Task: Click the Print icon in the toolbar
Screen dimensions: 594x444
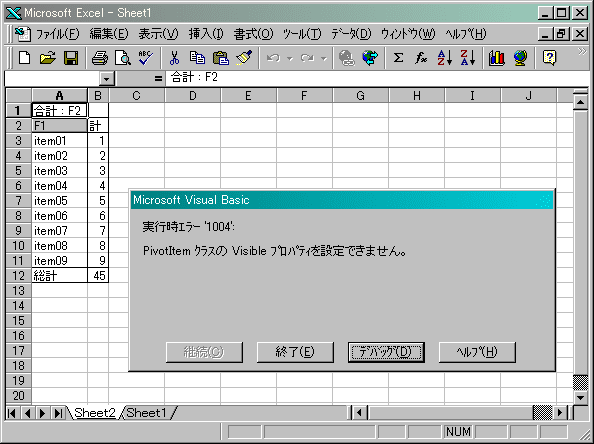Action: coord(100,58)
